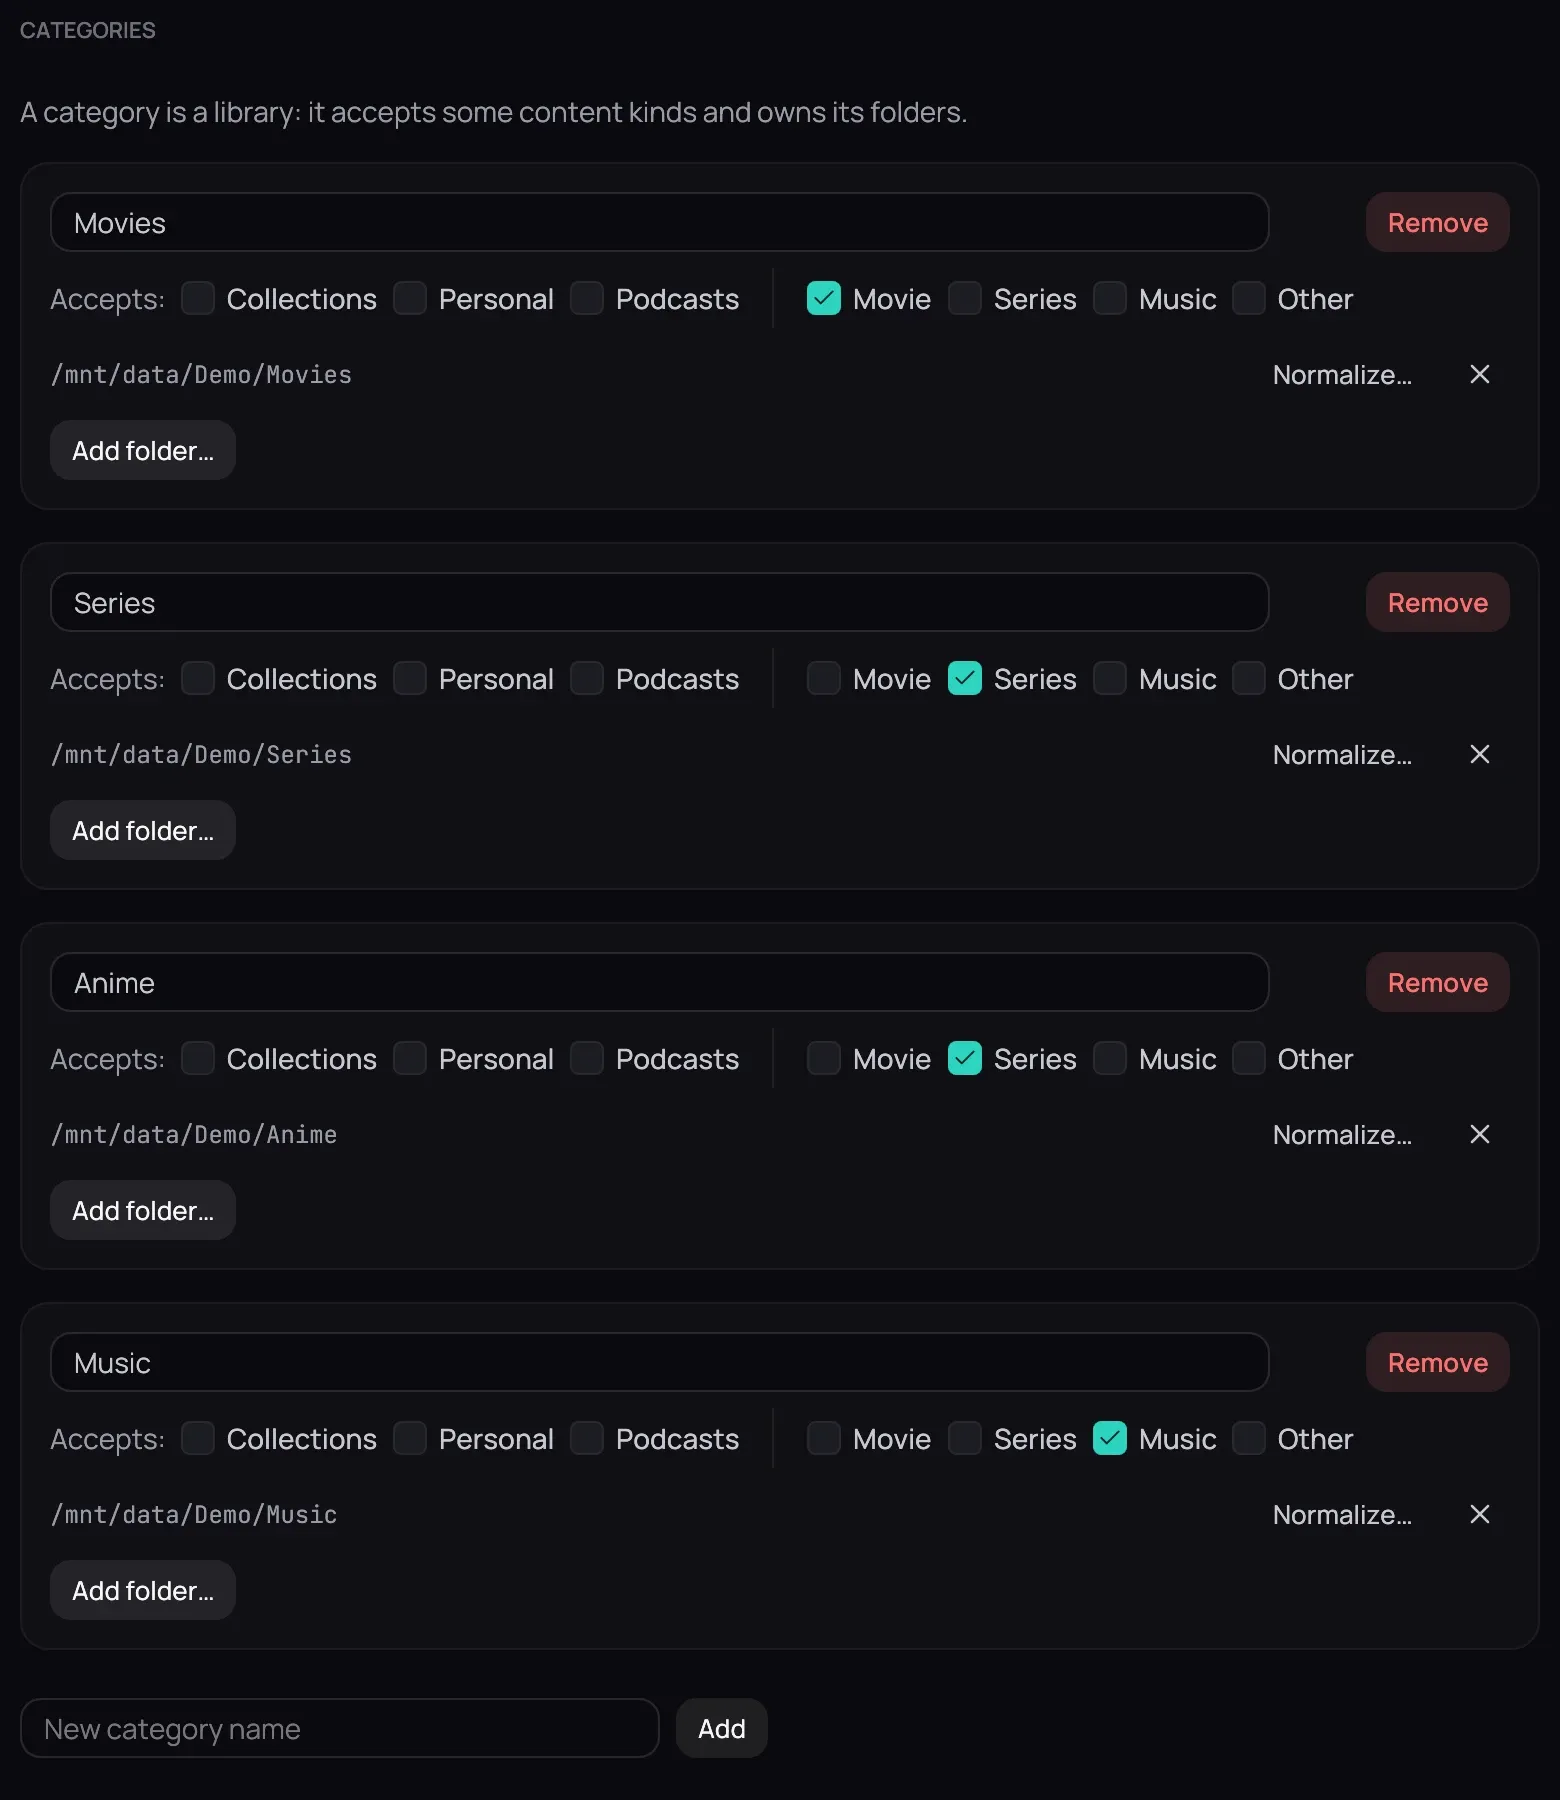Image resolution: width=1560 pixels, height=1800 pixels.
Task: Enable Podcasts in the Series category
Action: 587,678
